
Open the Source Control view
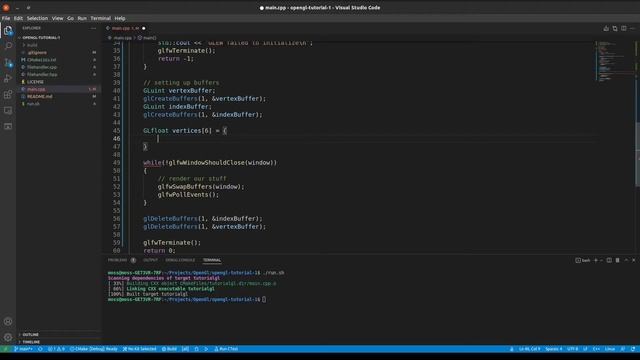pyautogui.click(x=8, y=62)
